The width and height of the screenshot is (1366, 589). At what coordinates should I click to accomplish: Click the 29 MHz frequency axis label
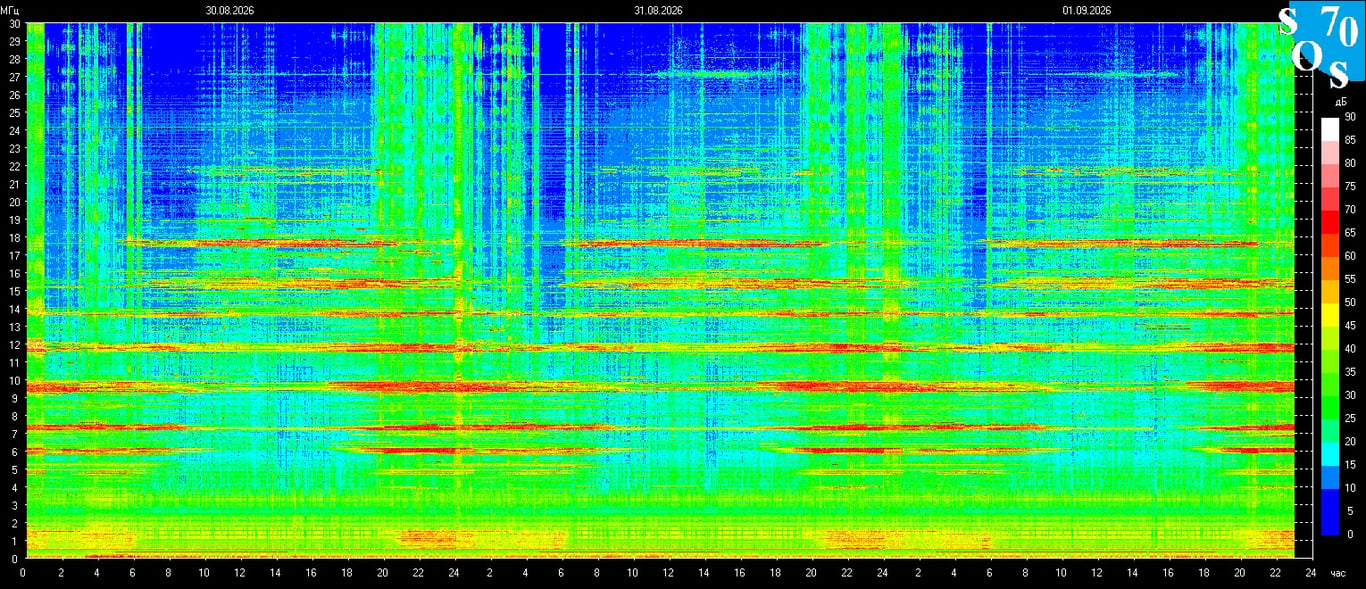pos(15,41)
